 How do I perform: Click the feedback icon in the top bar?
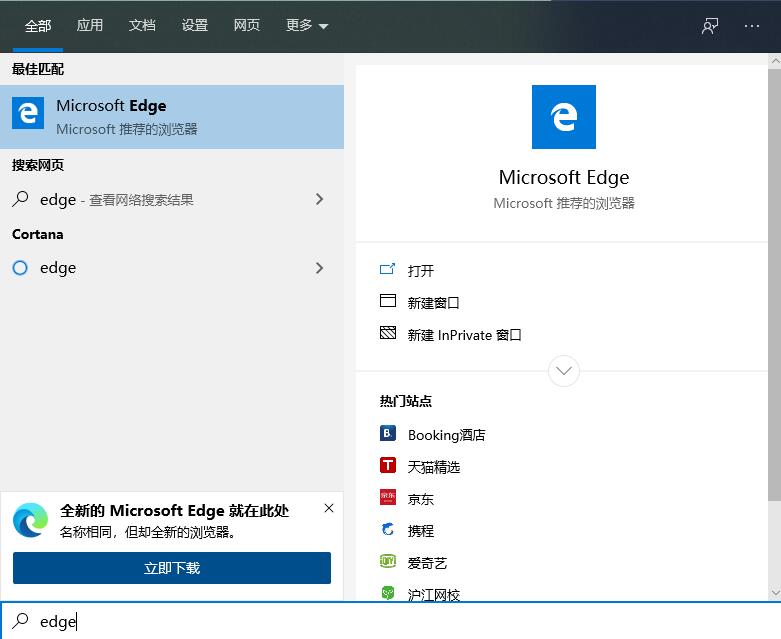(710, 26)
